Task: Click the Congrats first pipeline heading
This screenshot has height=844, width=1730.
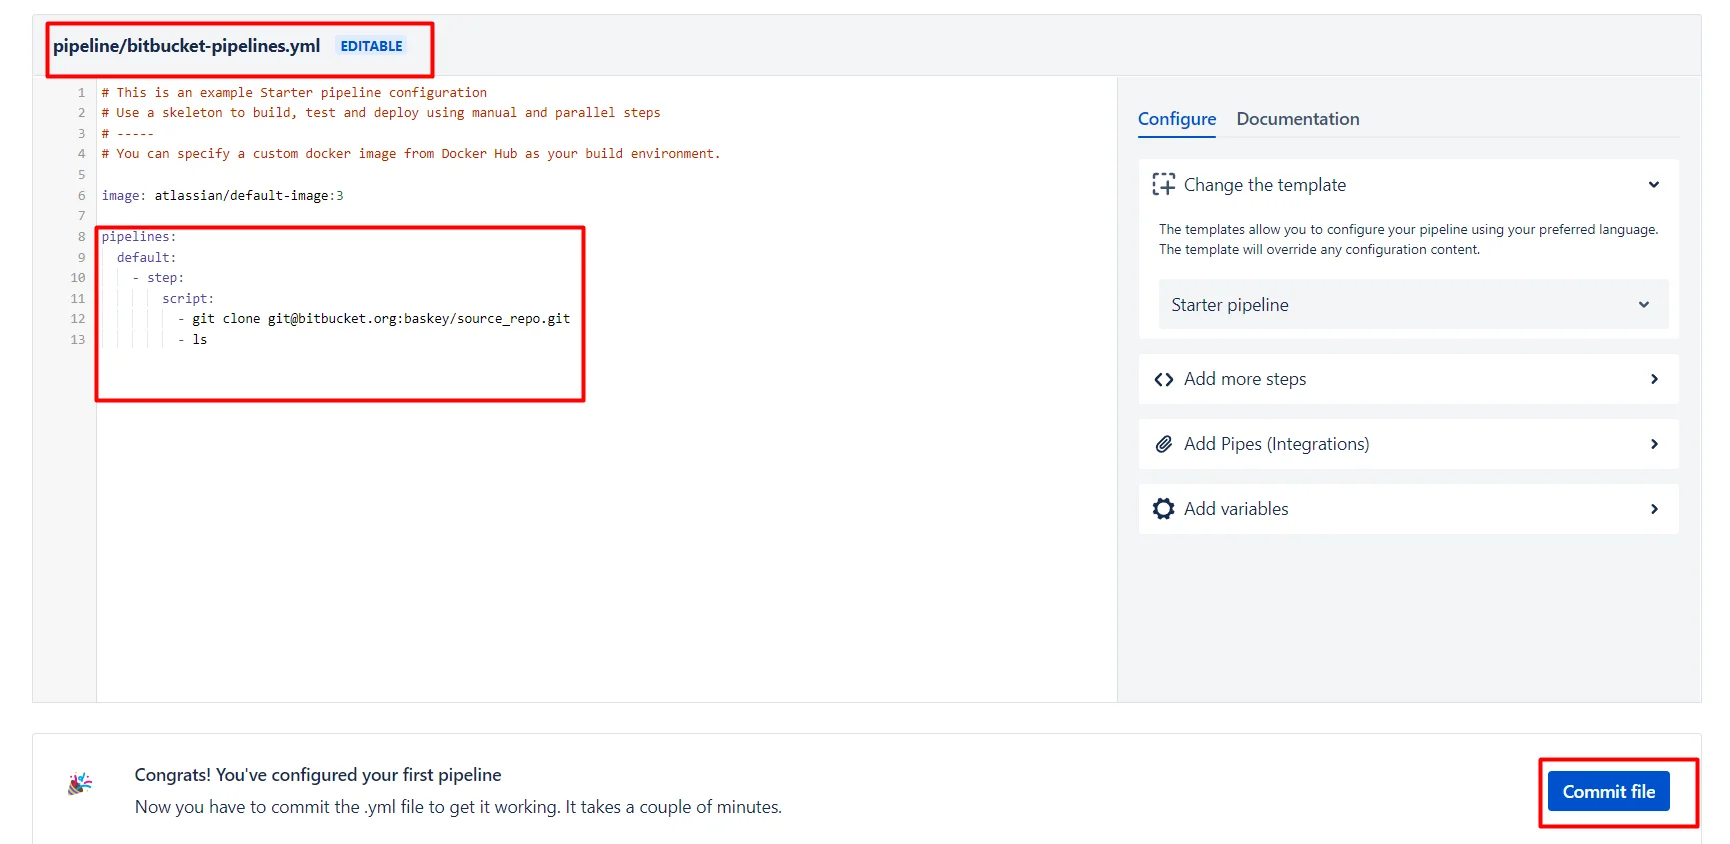Action: (318, 775)
